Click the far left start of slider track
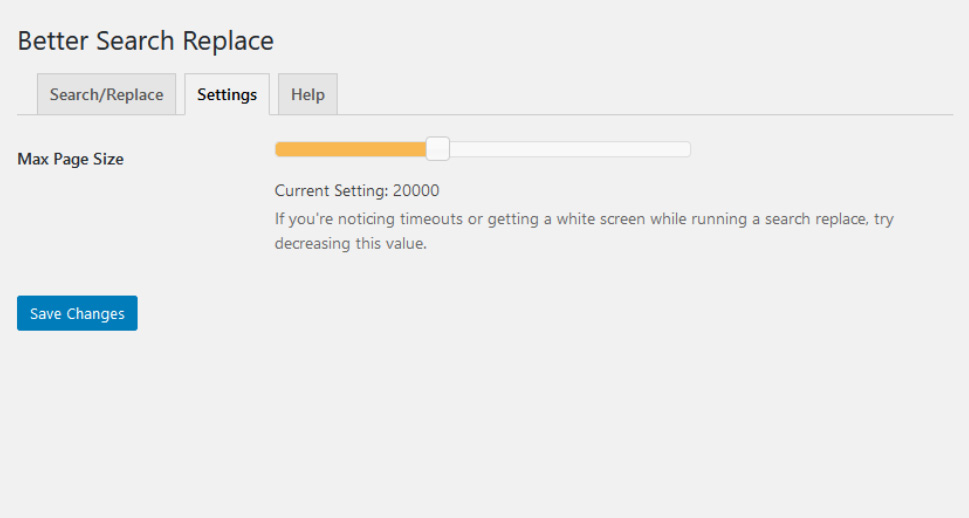This screenshot has width=969, height=518. pyautogui.click(x=279, y=149)
